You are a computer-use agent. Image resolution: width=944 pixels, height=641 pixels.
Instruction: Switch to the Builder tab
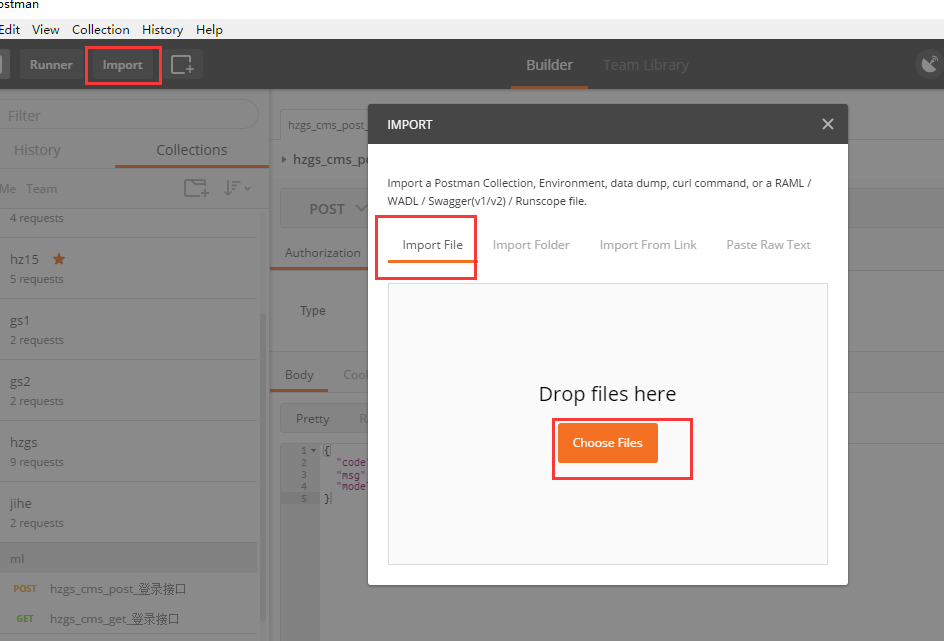[550, 65]
